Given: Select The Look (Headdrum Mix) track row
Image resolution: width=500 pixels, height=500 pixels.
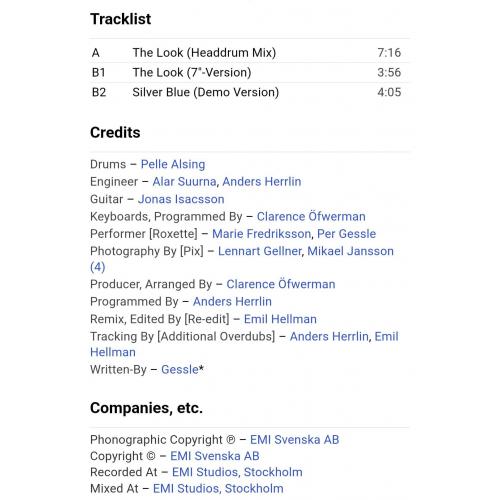Looking at the screenshot, I should point(249,53).
